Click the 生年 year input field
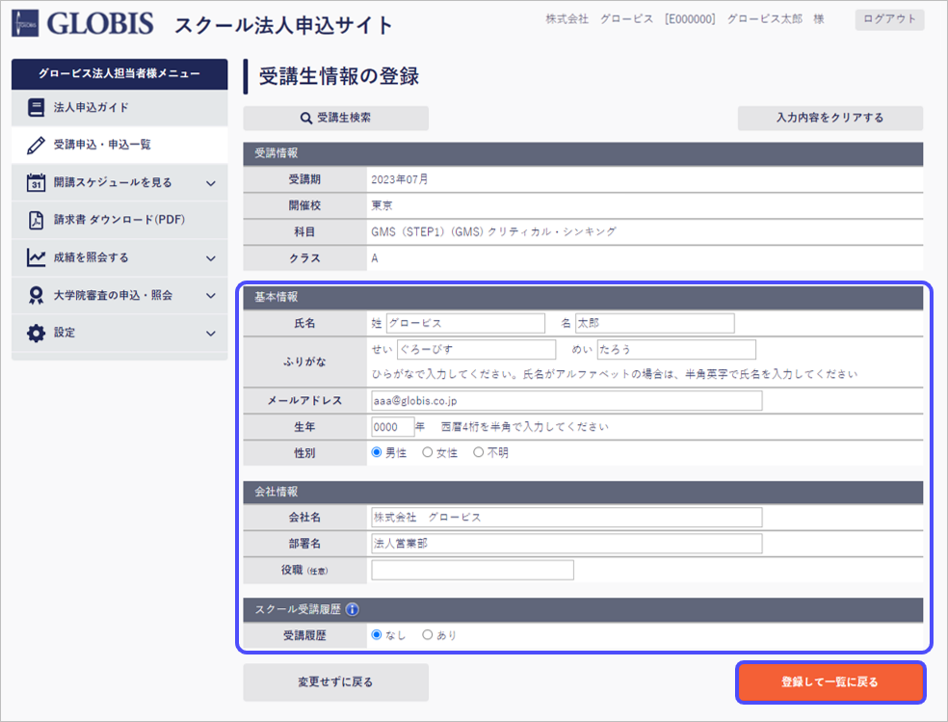 (392, 427)
